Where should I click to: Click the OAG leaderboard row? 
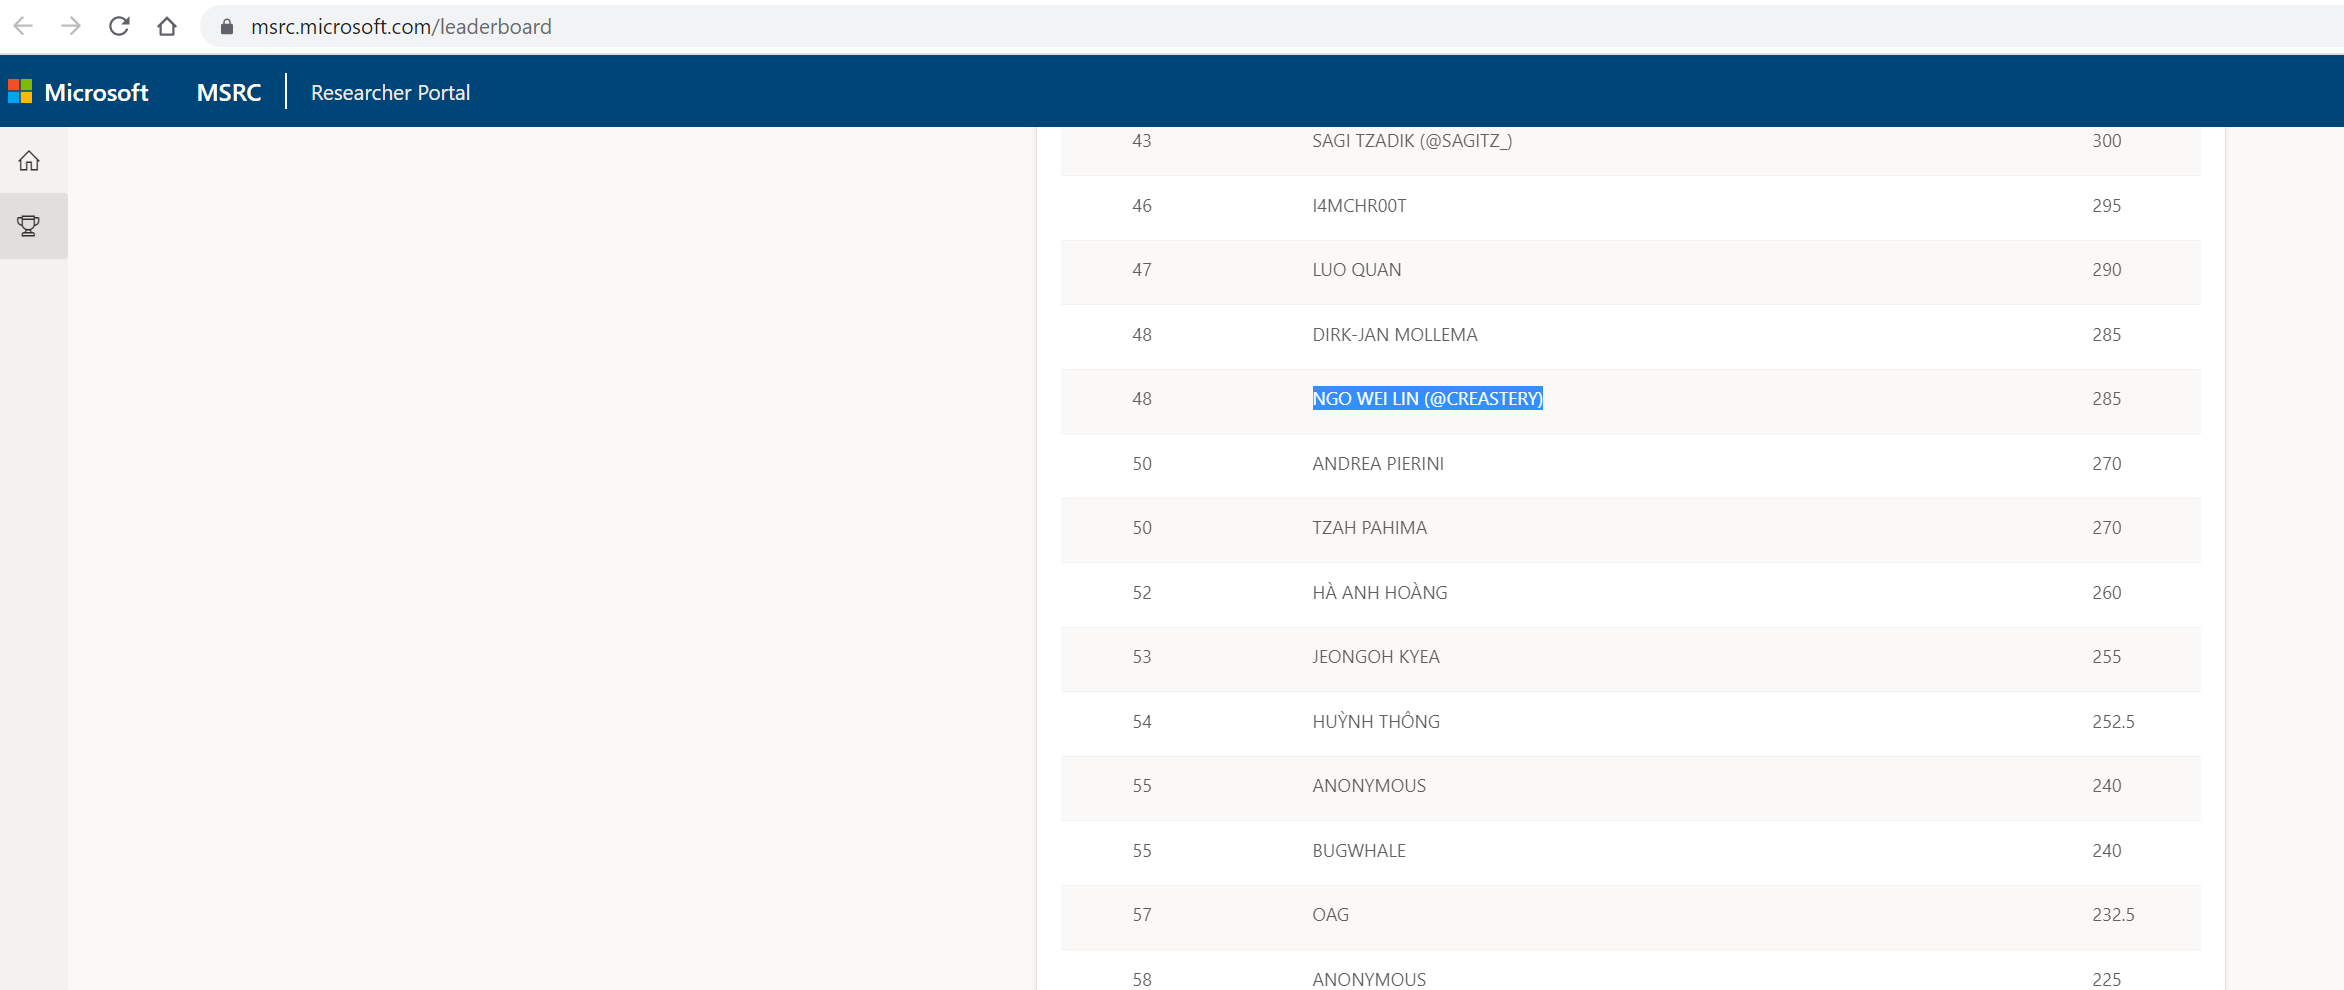1330,914
